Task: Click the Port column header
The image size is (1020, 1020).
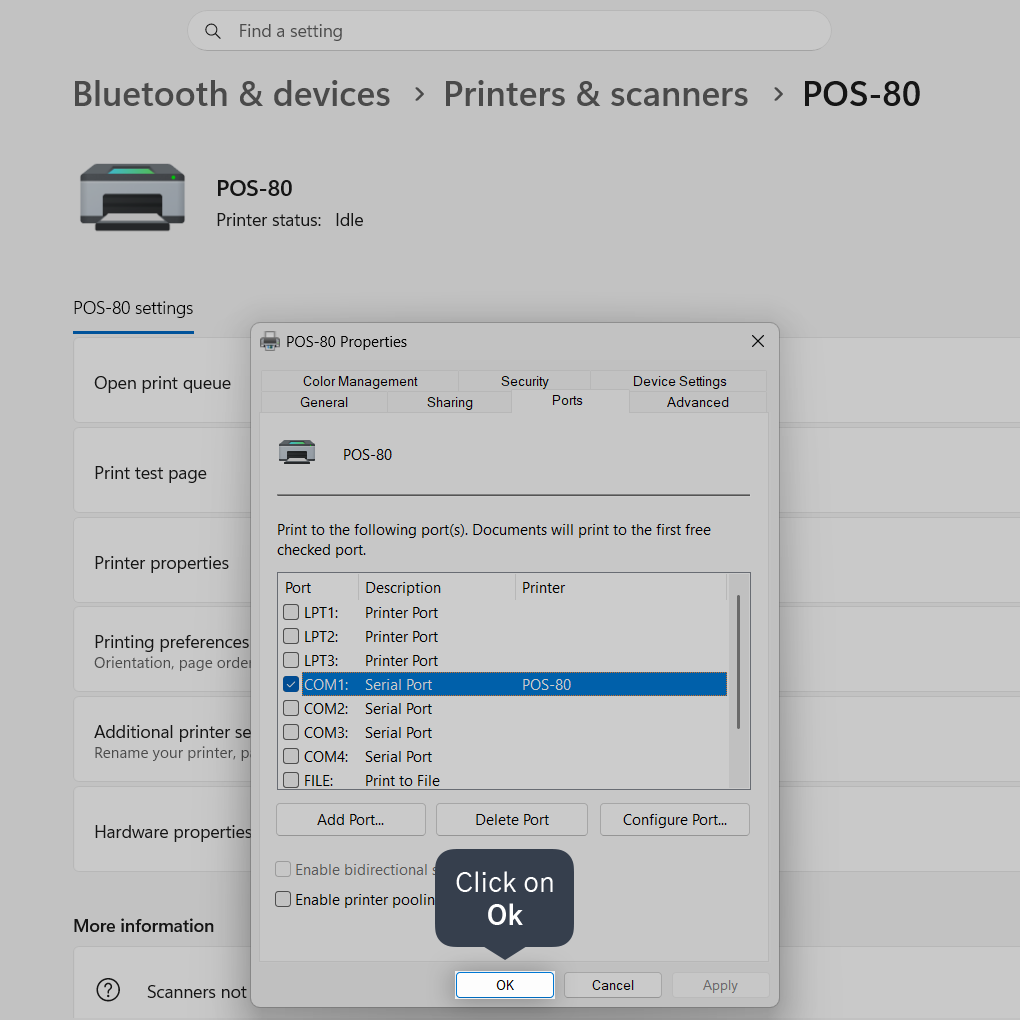Action: tap(318, 587)
